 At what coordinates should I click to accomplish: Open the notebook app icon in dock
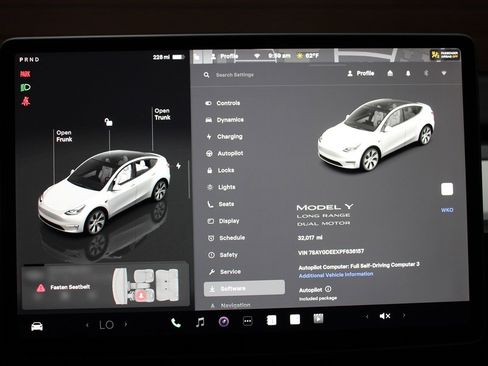271,320
